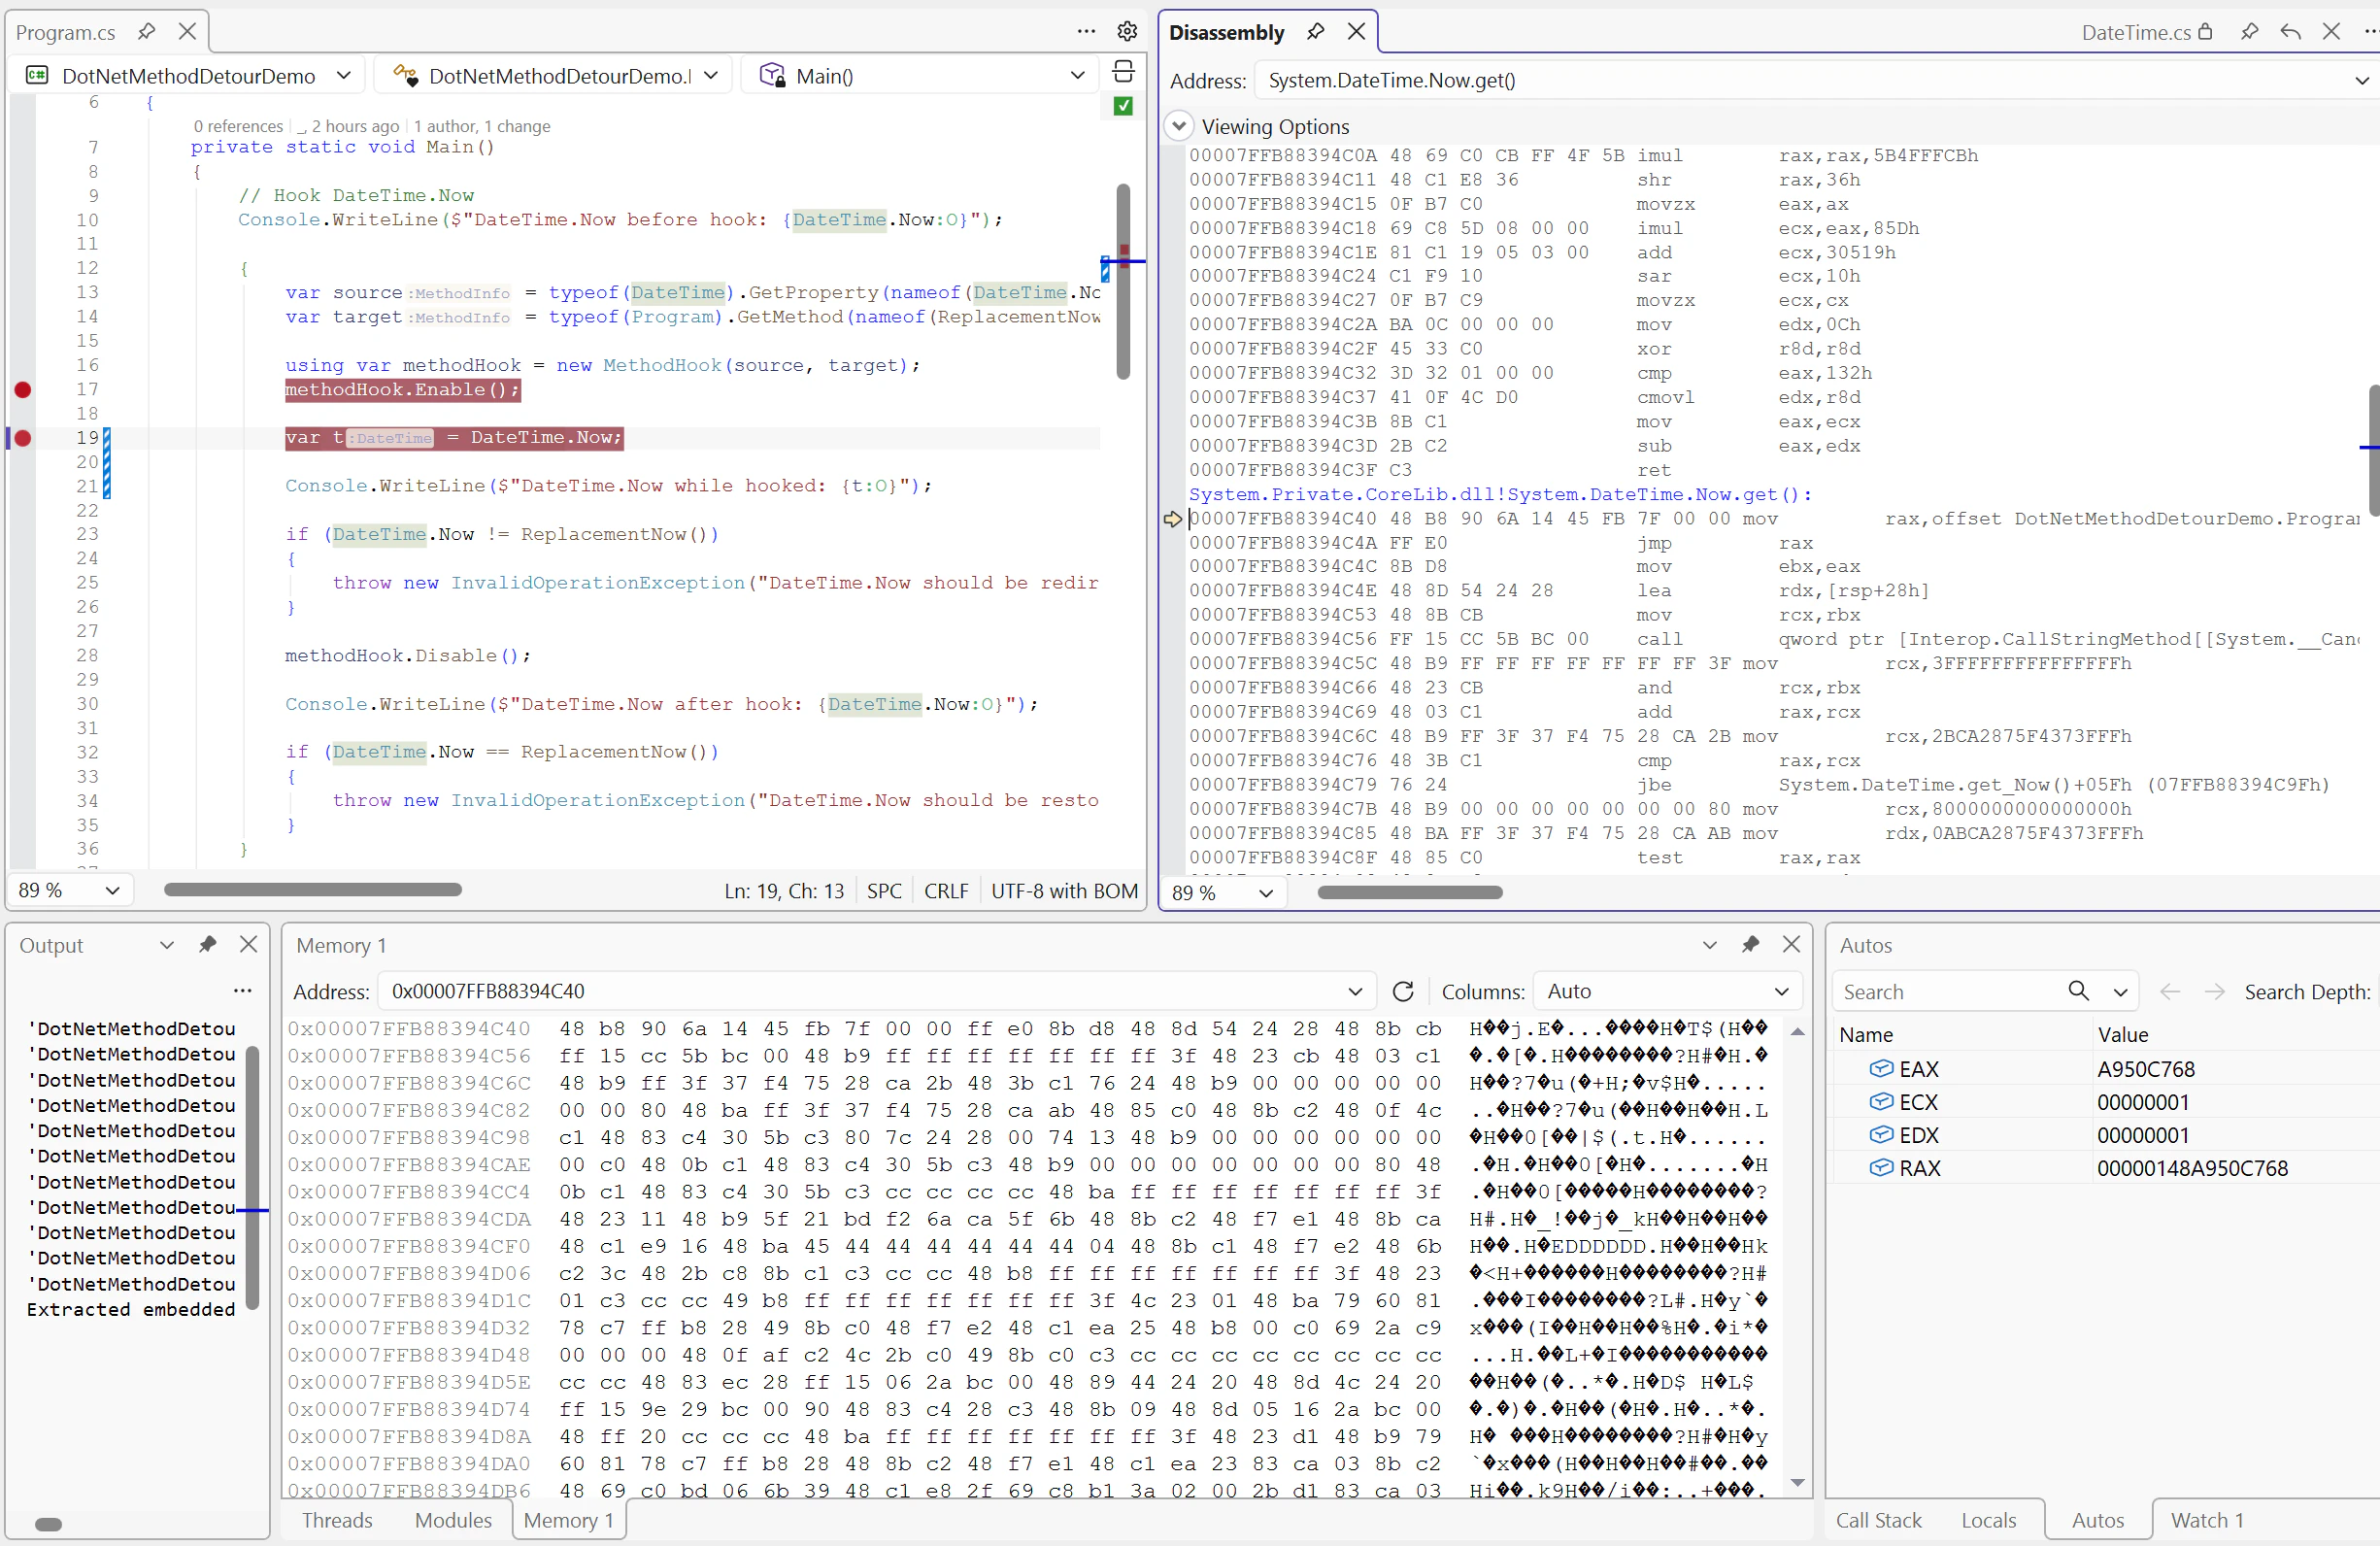Click the Autos next search result arrow
2380x1546 pixels.
point(2215,991)
